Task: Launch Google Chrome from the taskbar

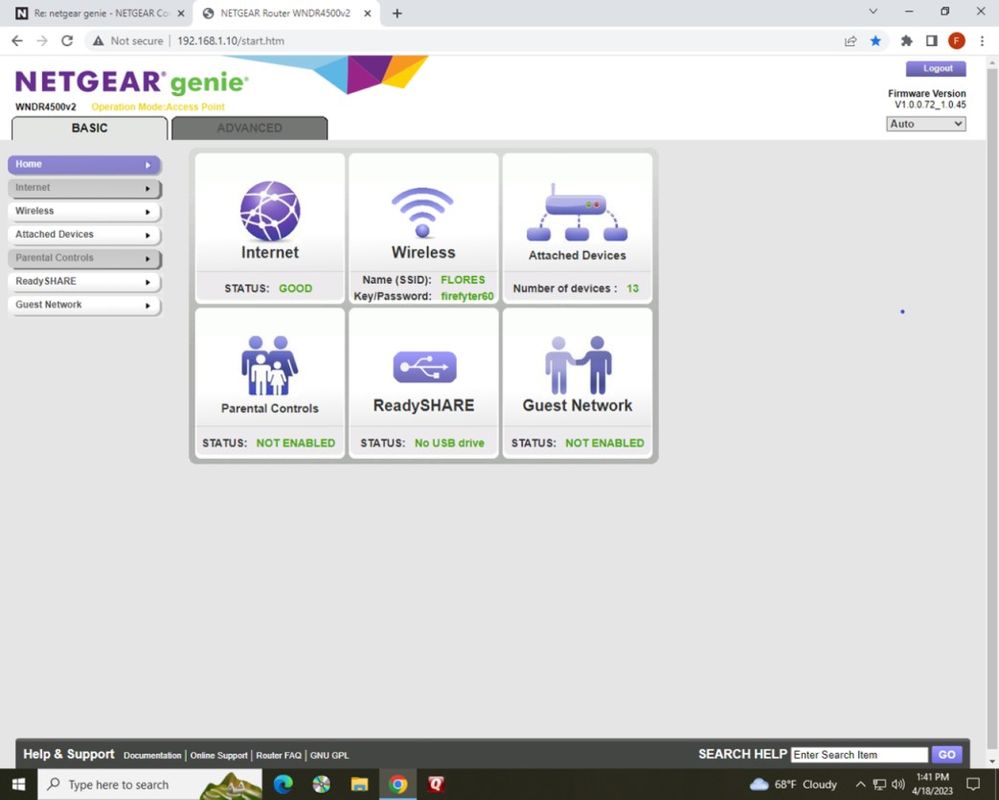Action: click(397, 784)
